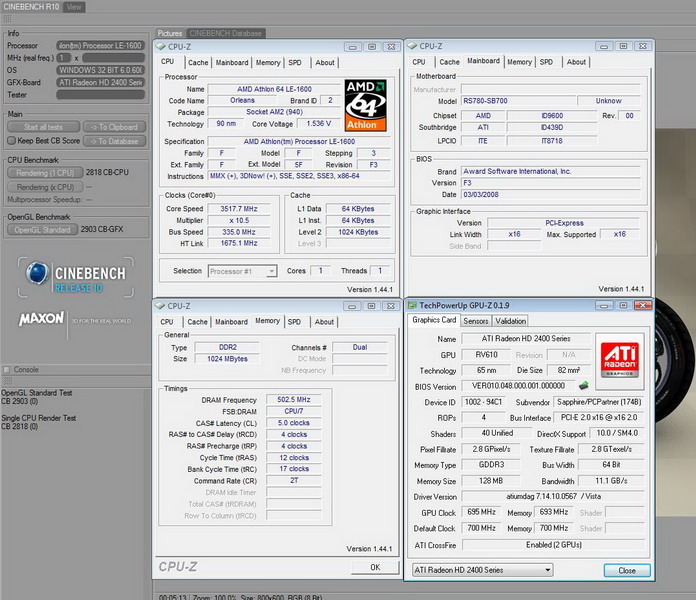696x600 pixels.
Task: Switch to the CINEBENCH Database tab
Action: (x=225, y=33)
